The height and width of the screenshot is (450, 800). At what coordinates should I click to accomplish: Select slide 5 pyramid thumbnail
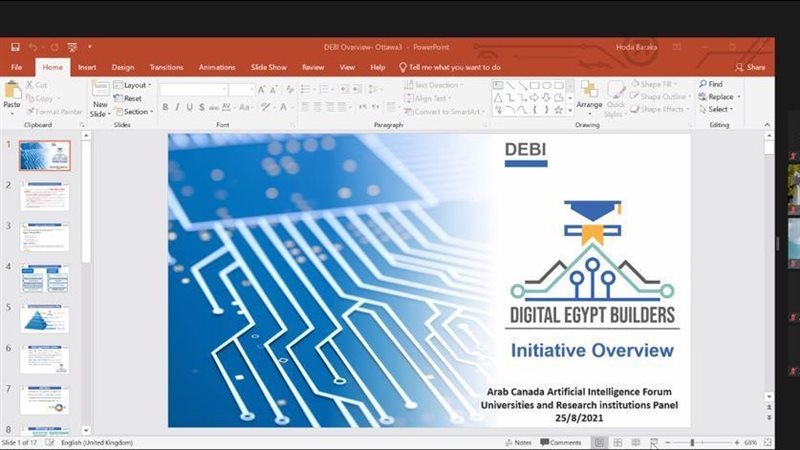point(44,319)
